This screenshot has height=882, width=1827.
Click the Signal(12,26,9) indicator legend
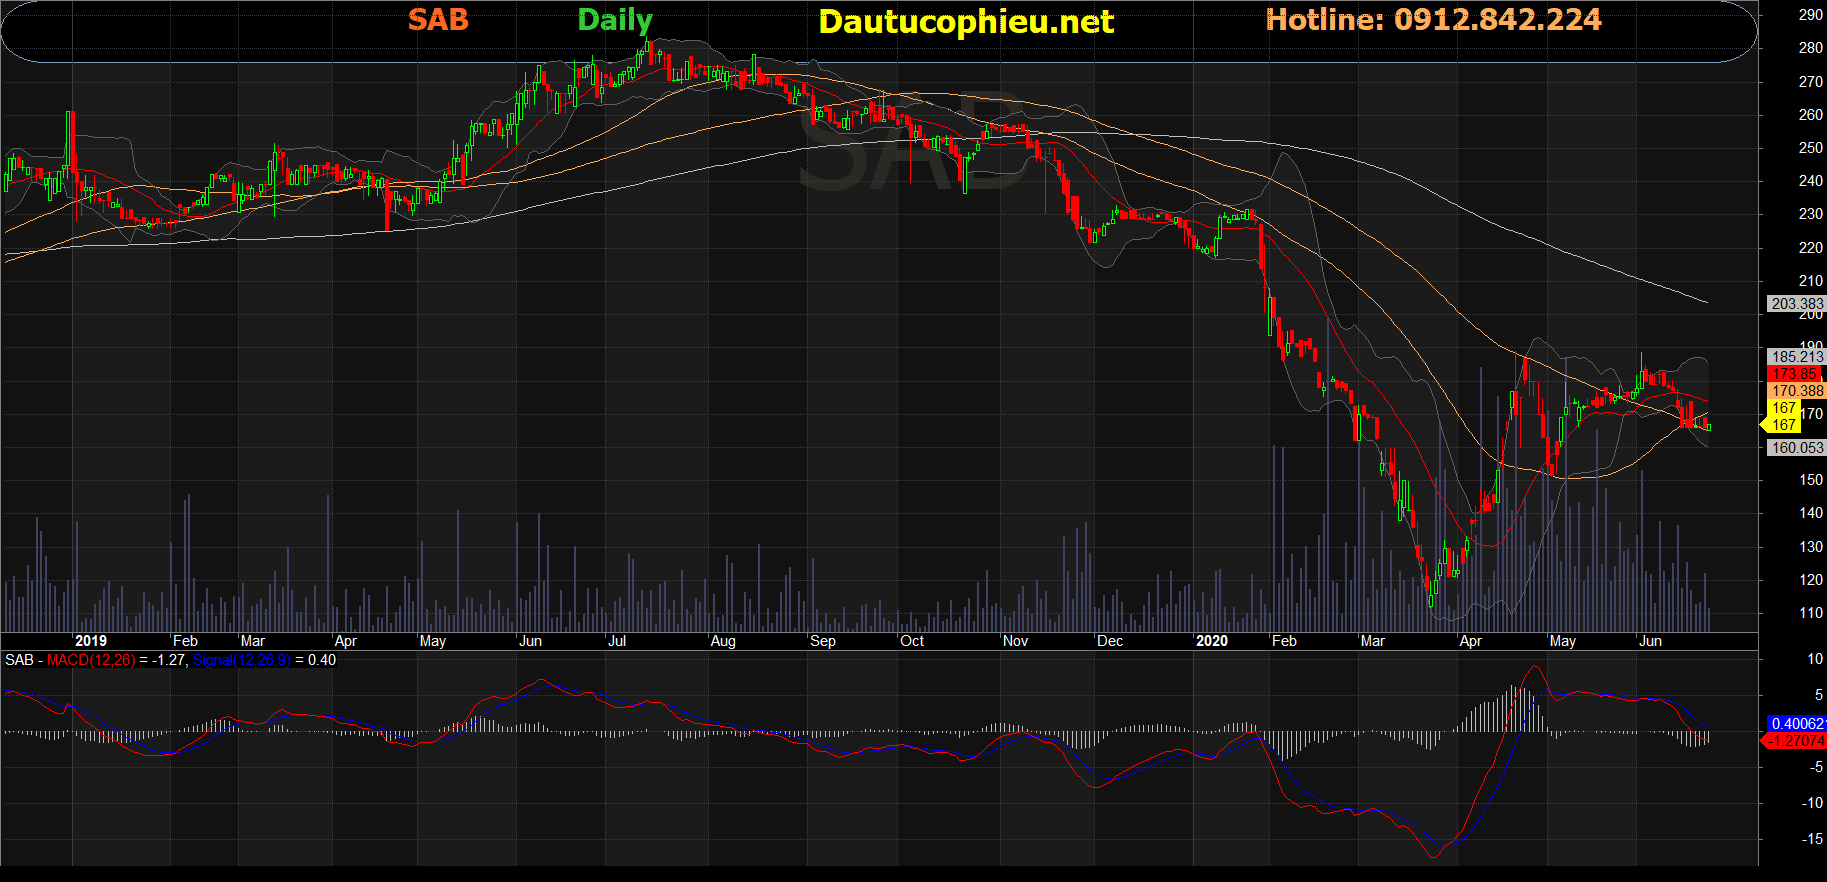[241, 660]
